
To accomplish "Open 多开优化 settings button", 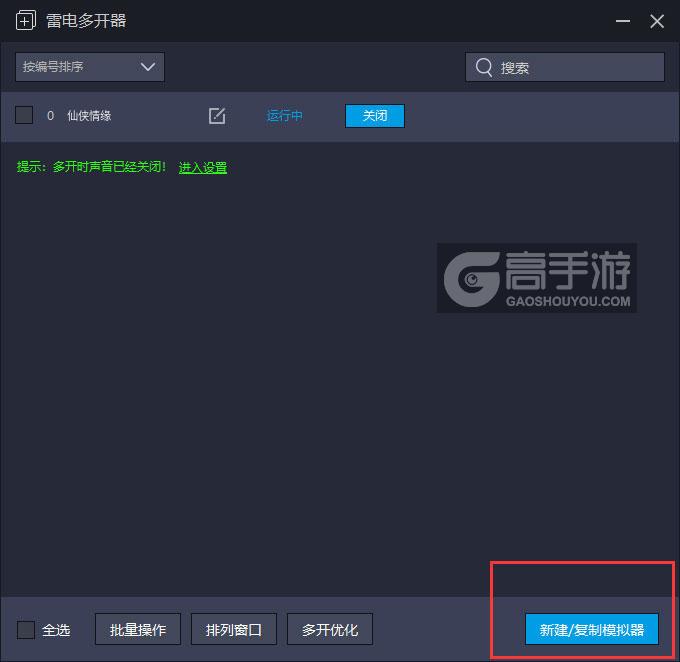I will coord(330,629).
